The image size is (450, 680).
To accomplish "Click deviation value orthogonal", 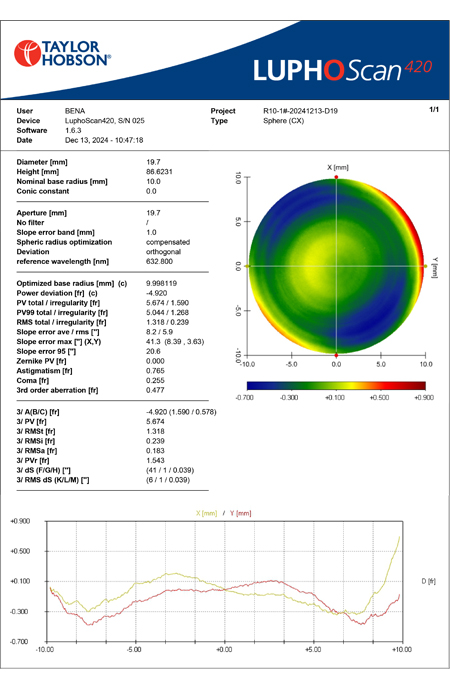I will (x=163, y=252).
